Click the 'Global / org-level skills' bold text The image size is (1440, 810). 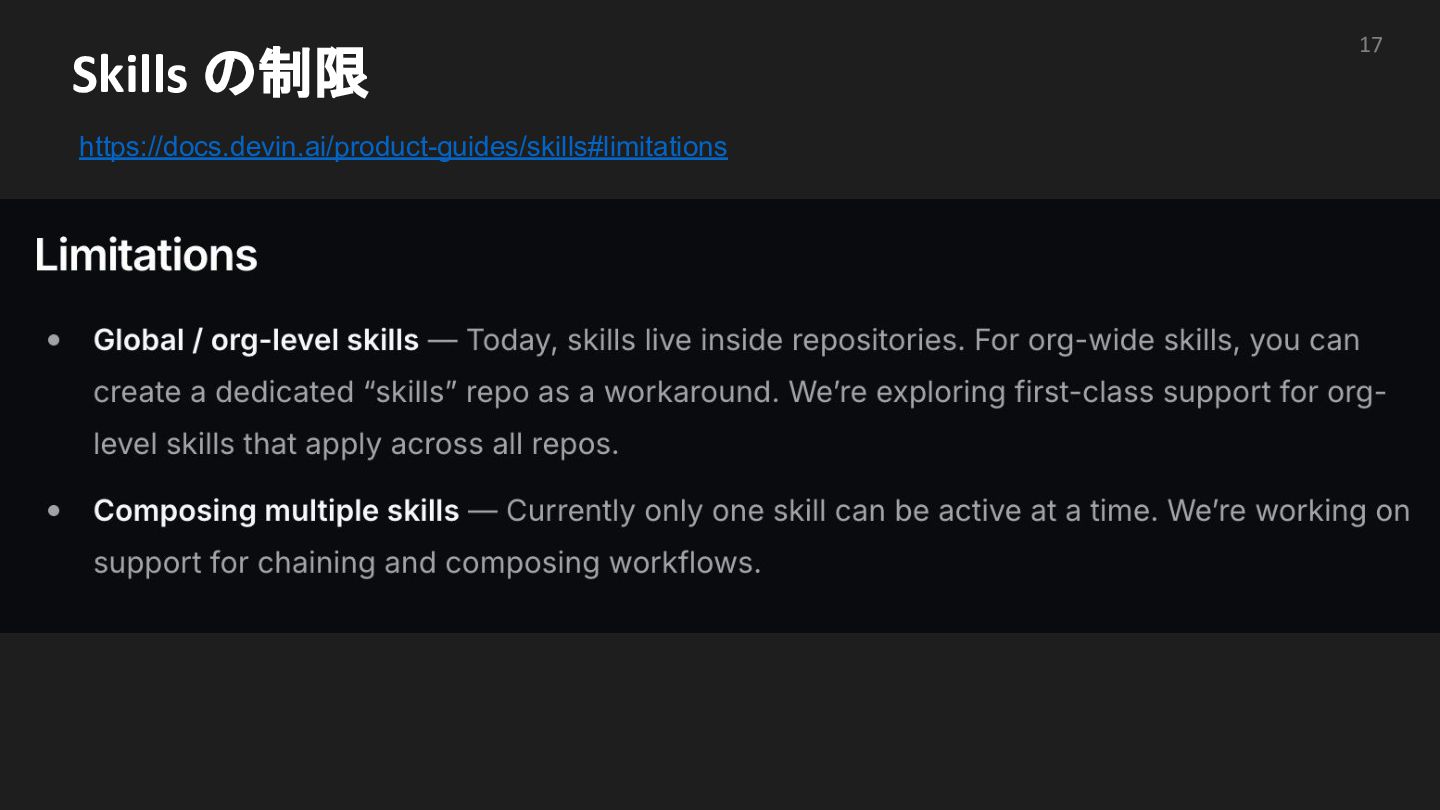pyautogui.click(x=256, y=340)
